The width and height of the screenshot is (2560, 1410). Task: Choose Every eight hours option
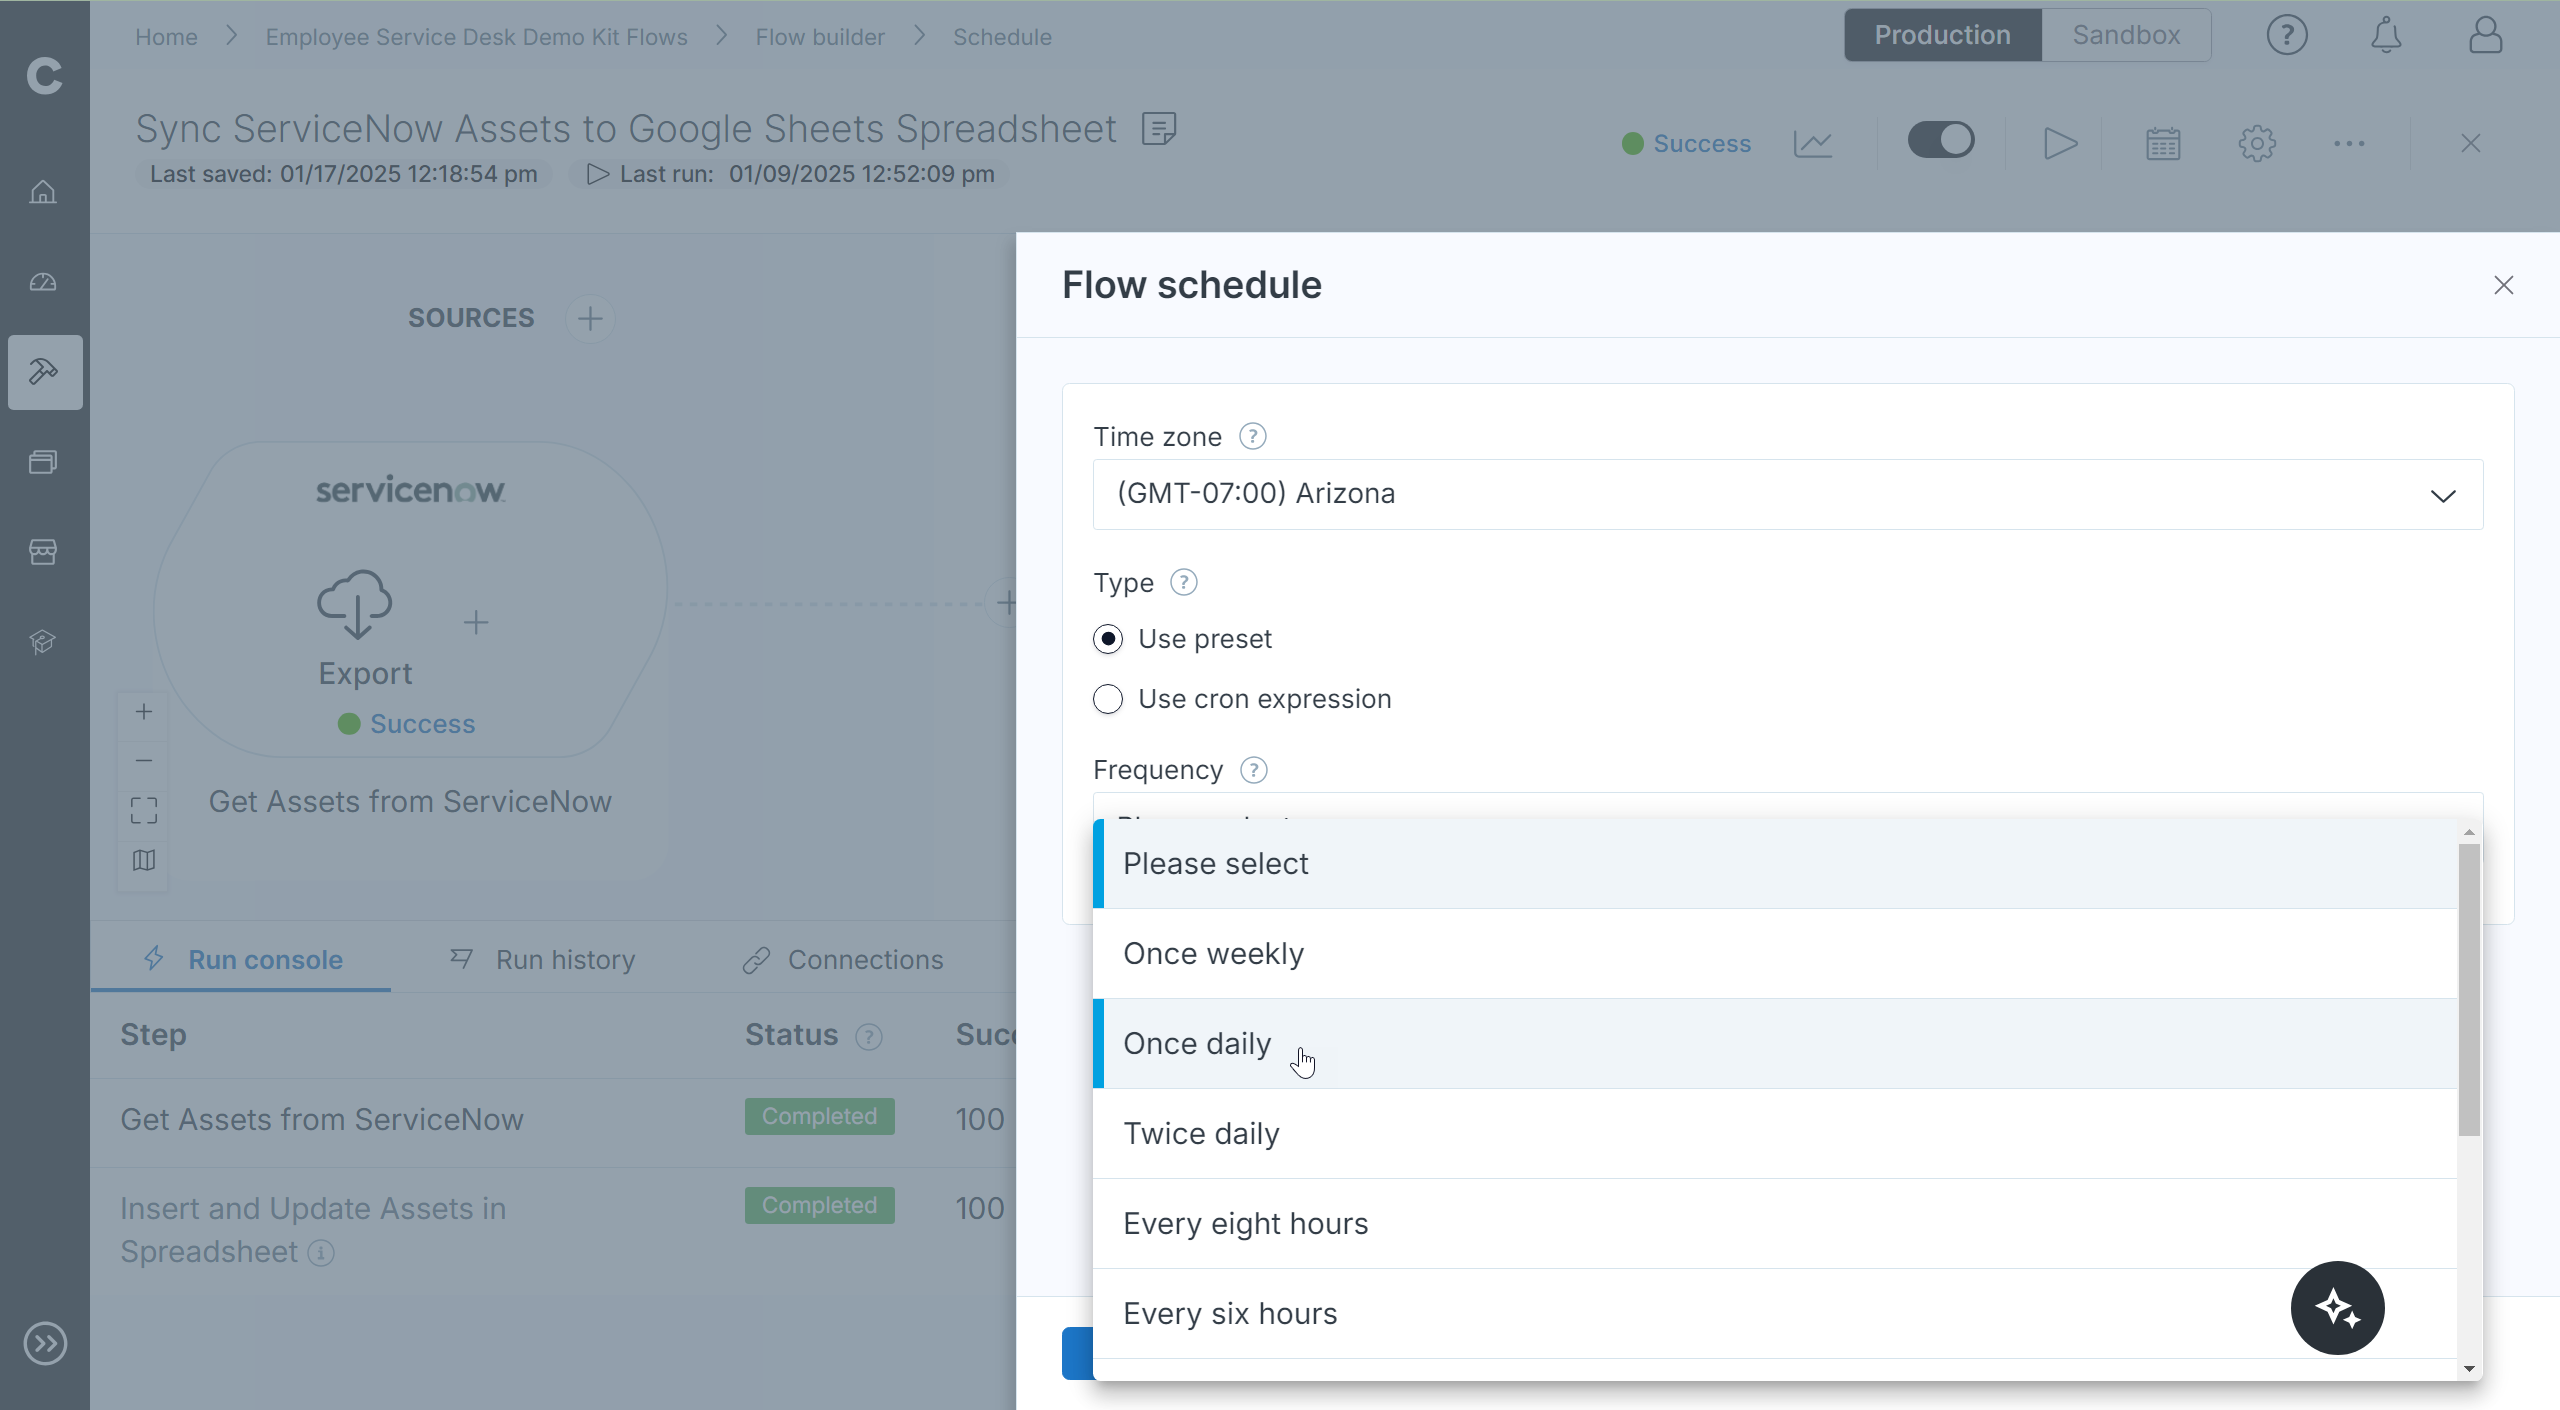[1245, 1224]
